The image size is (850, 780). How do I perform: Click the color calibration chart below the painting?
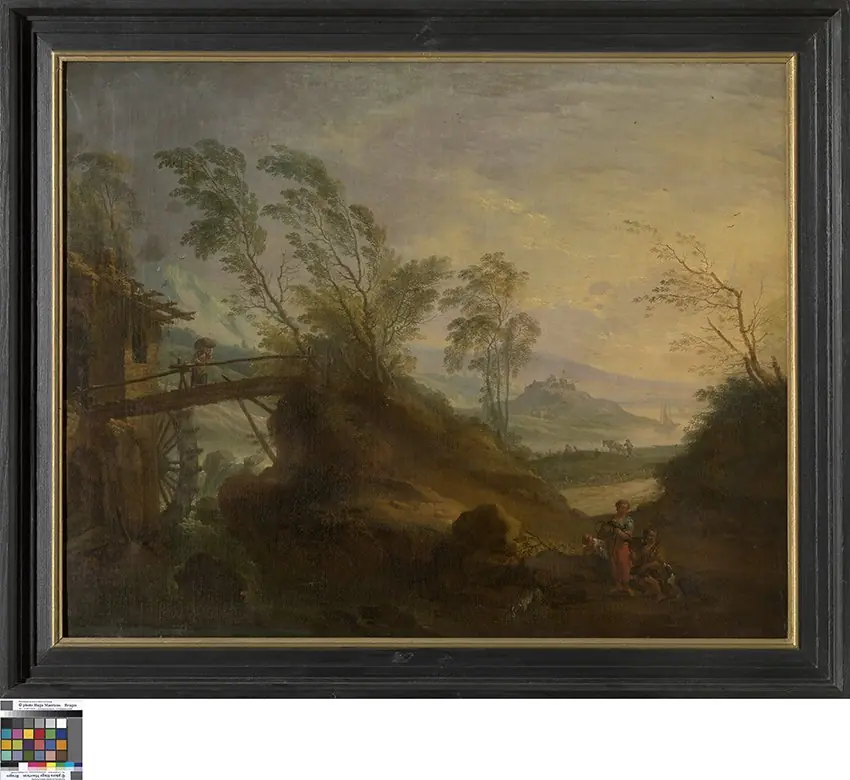click(x=41, y=739)
